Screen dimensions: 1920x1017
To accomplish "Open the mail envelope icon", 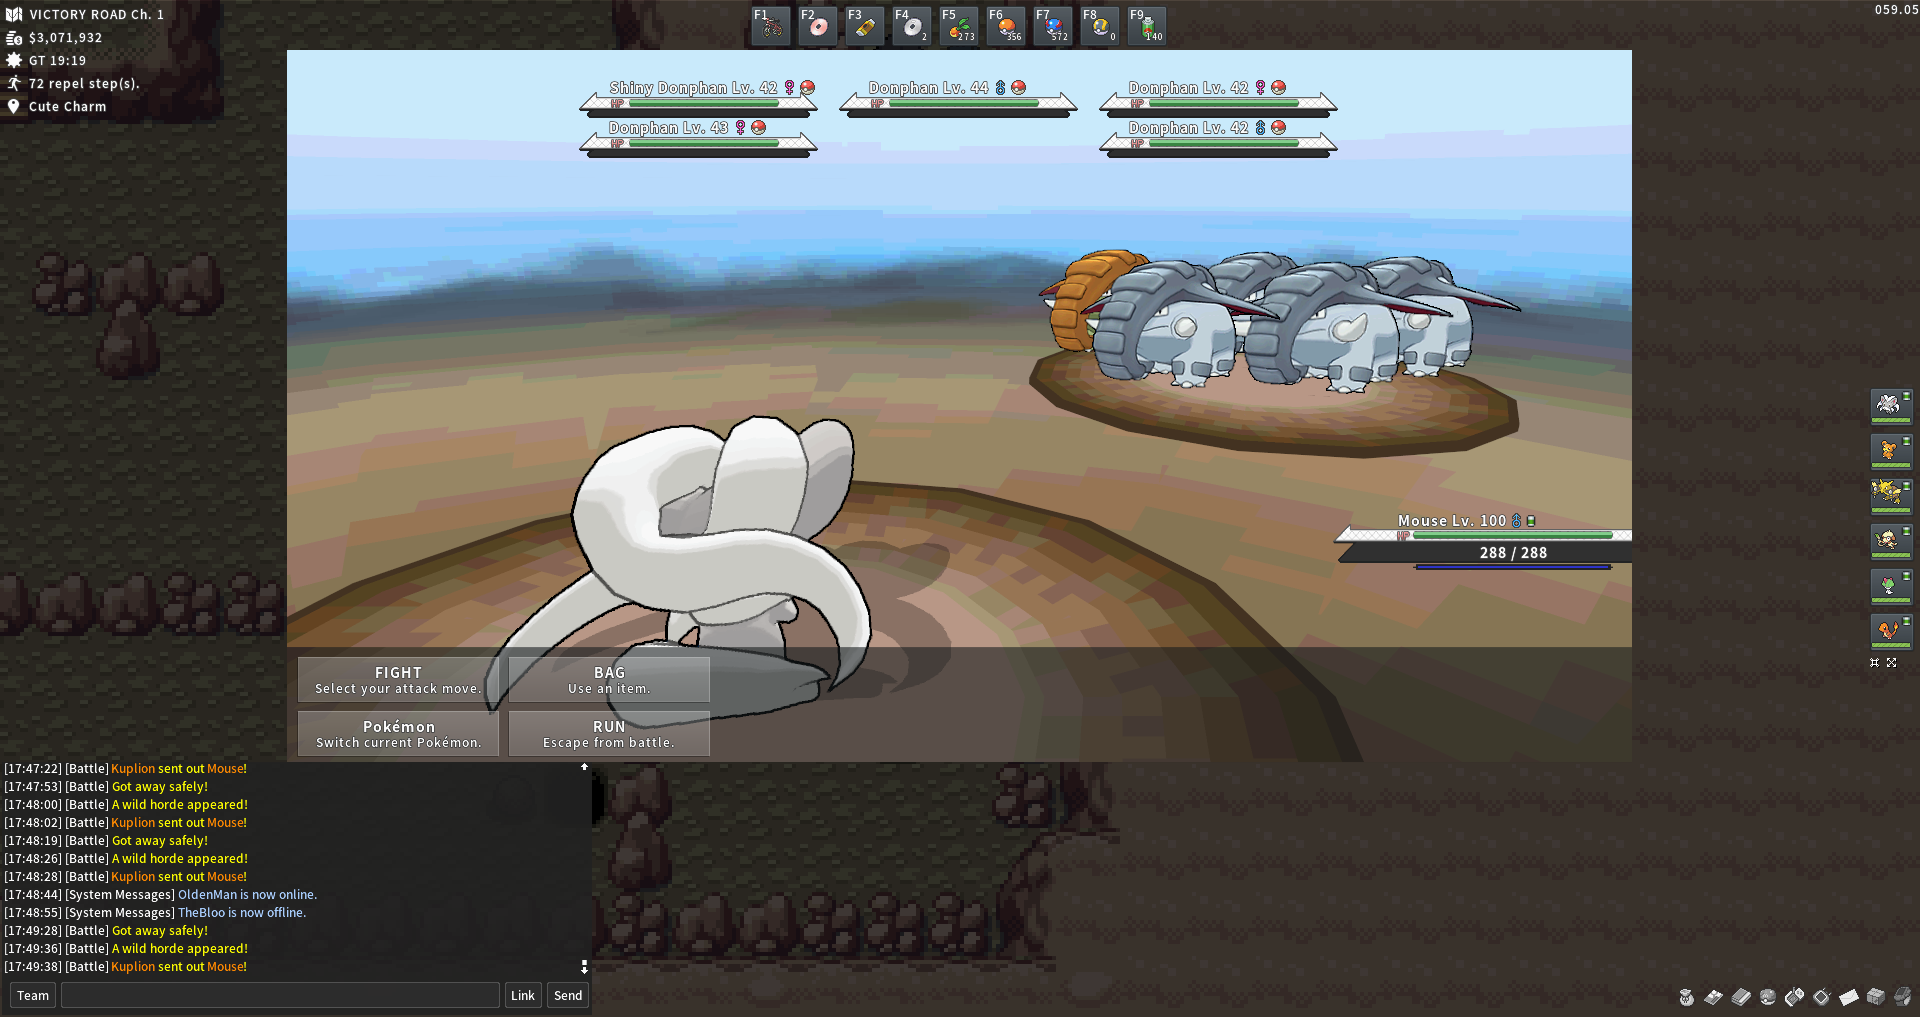I will click(x=1848, y=997).
